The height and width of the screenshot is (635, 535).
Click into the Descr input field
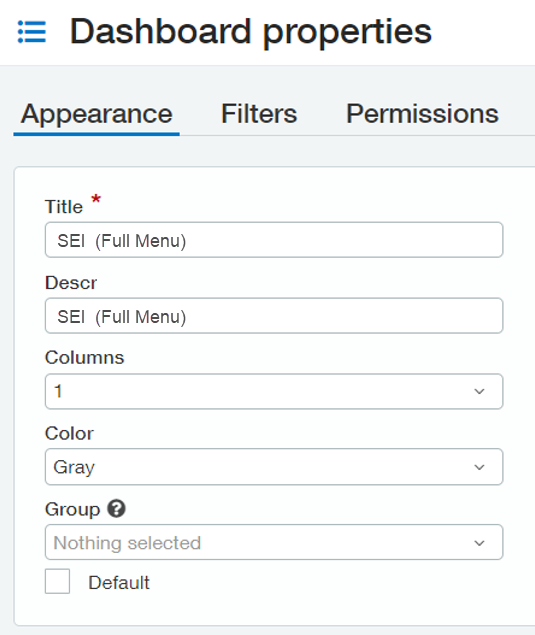click(x=274, y=316)
